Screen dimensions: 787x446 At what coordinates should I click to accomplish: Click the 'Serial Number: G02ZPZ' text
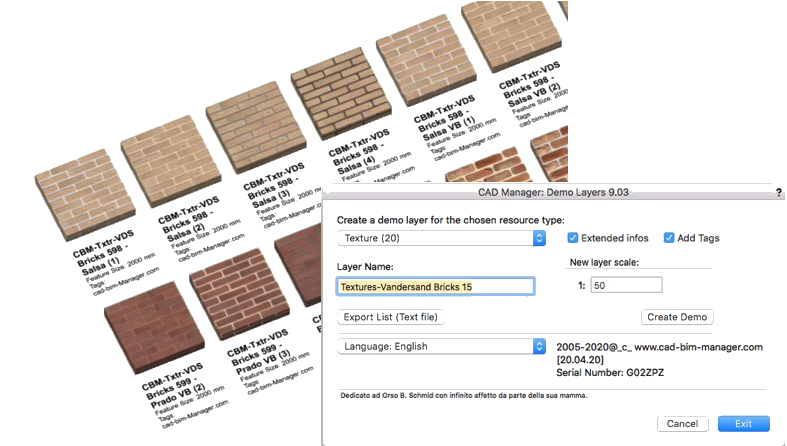point(610,373)
